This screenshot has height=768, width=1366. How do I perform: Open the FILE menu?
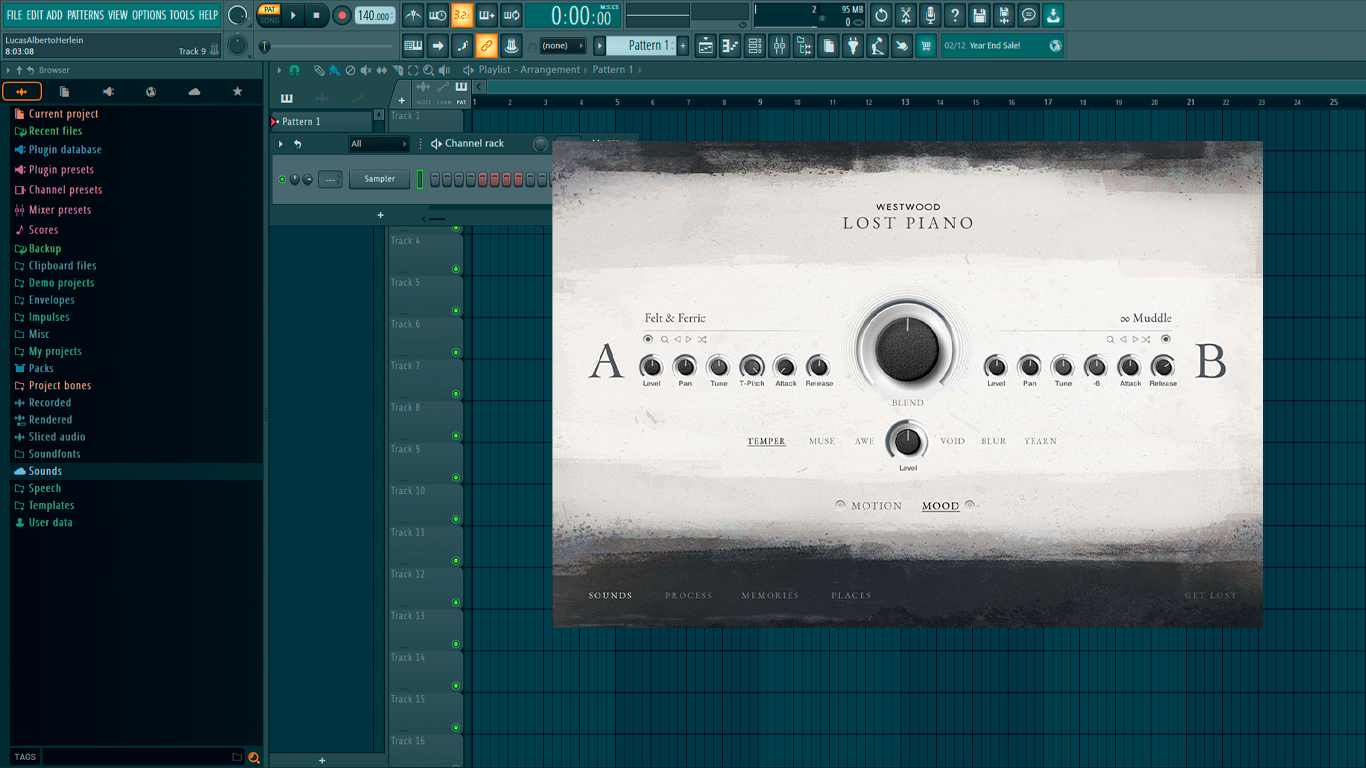(x=14, y=15)
